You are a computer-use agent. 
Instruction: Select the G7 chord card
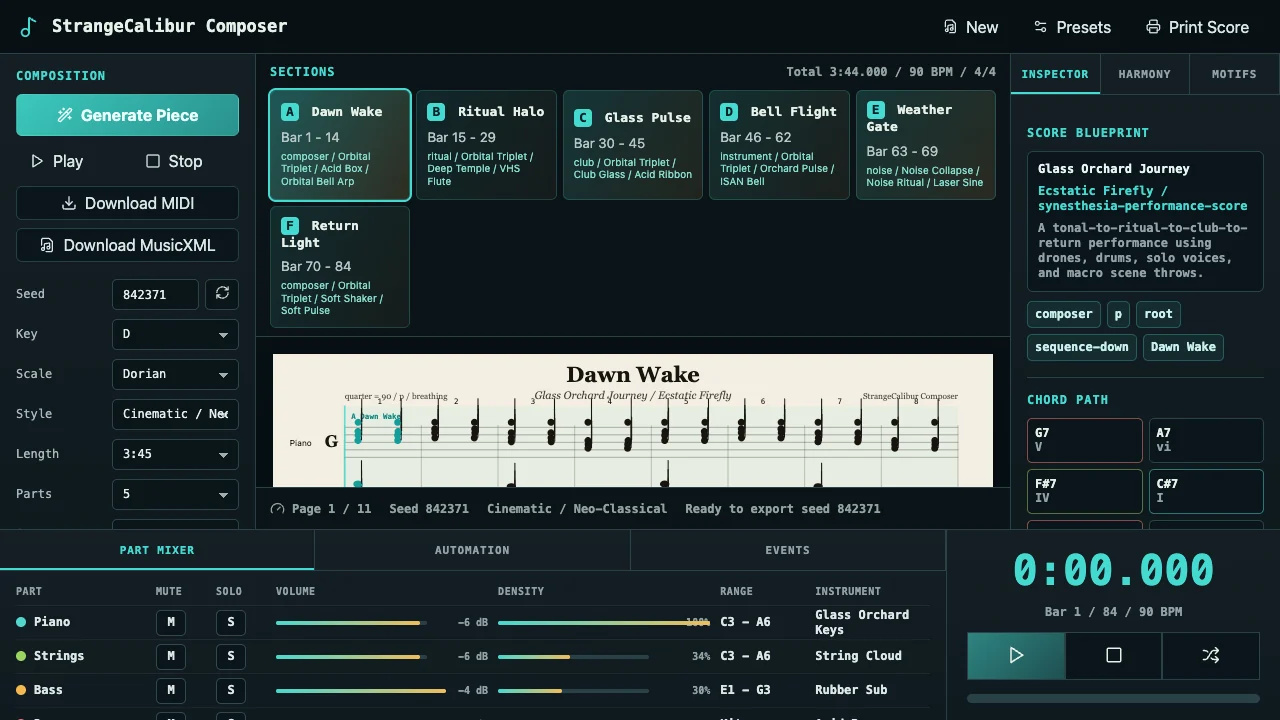click(x=1084, y=440)
